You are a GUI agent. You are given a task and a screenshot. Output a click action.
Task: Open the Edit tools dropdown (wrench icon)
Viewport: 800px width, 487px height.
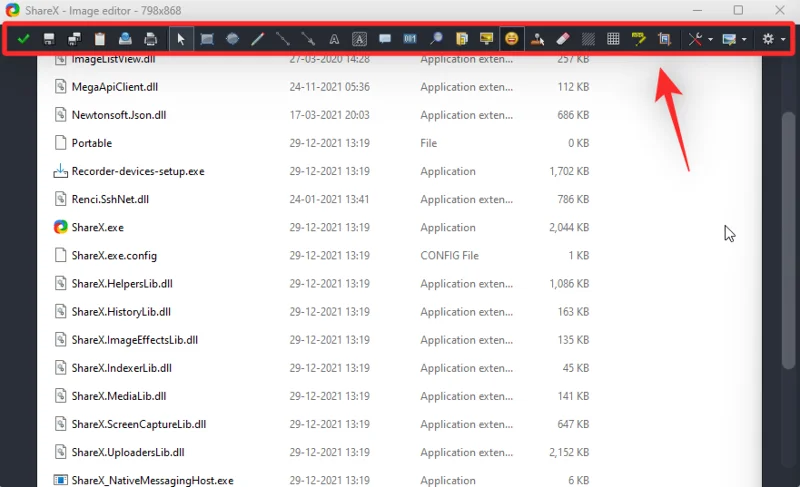(700, 39)
